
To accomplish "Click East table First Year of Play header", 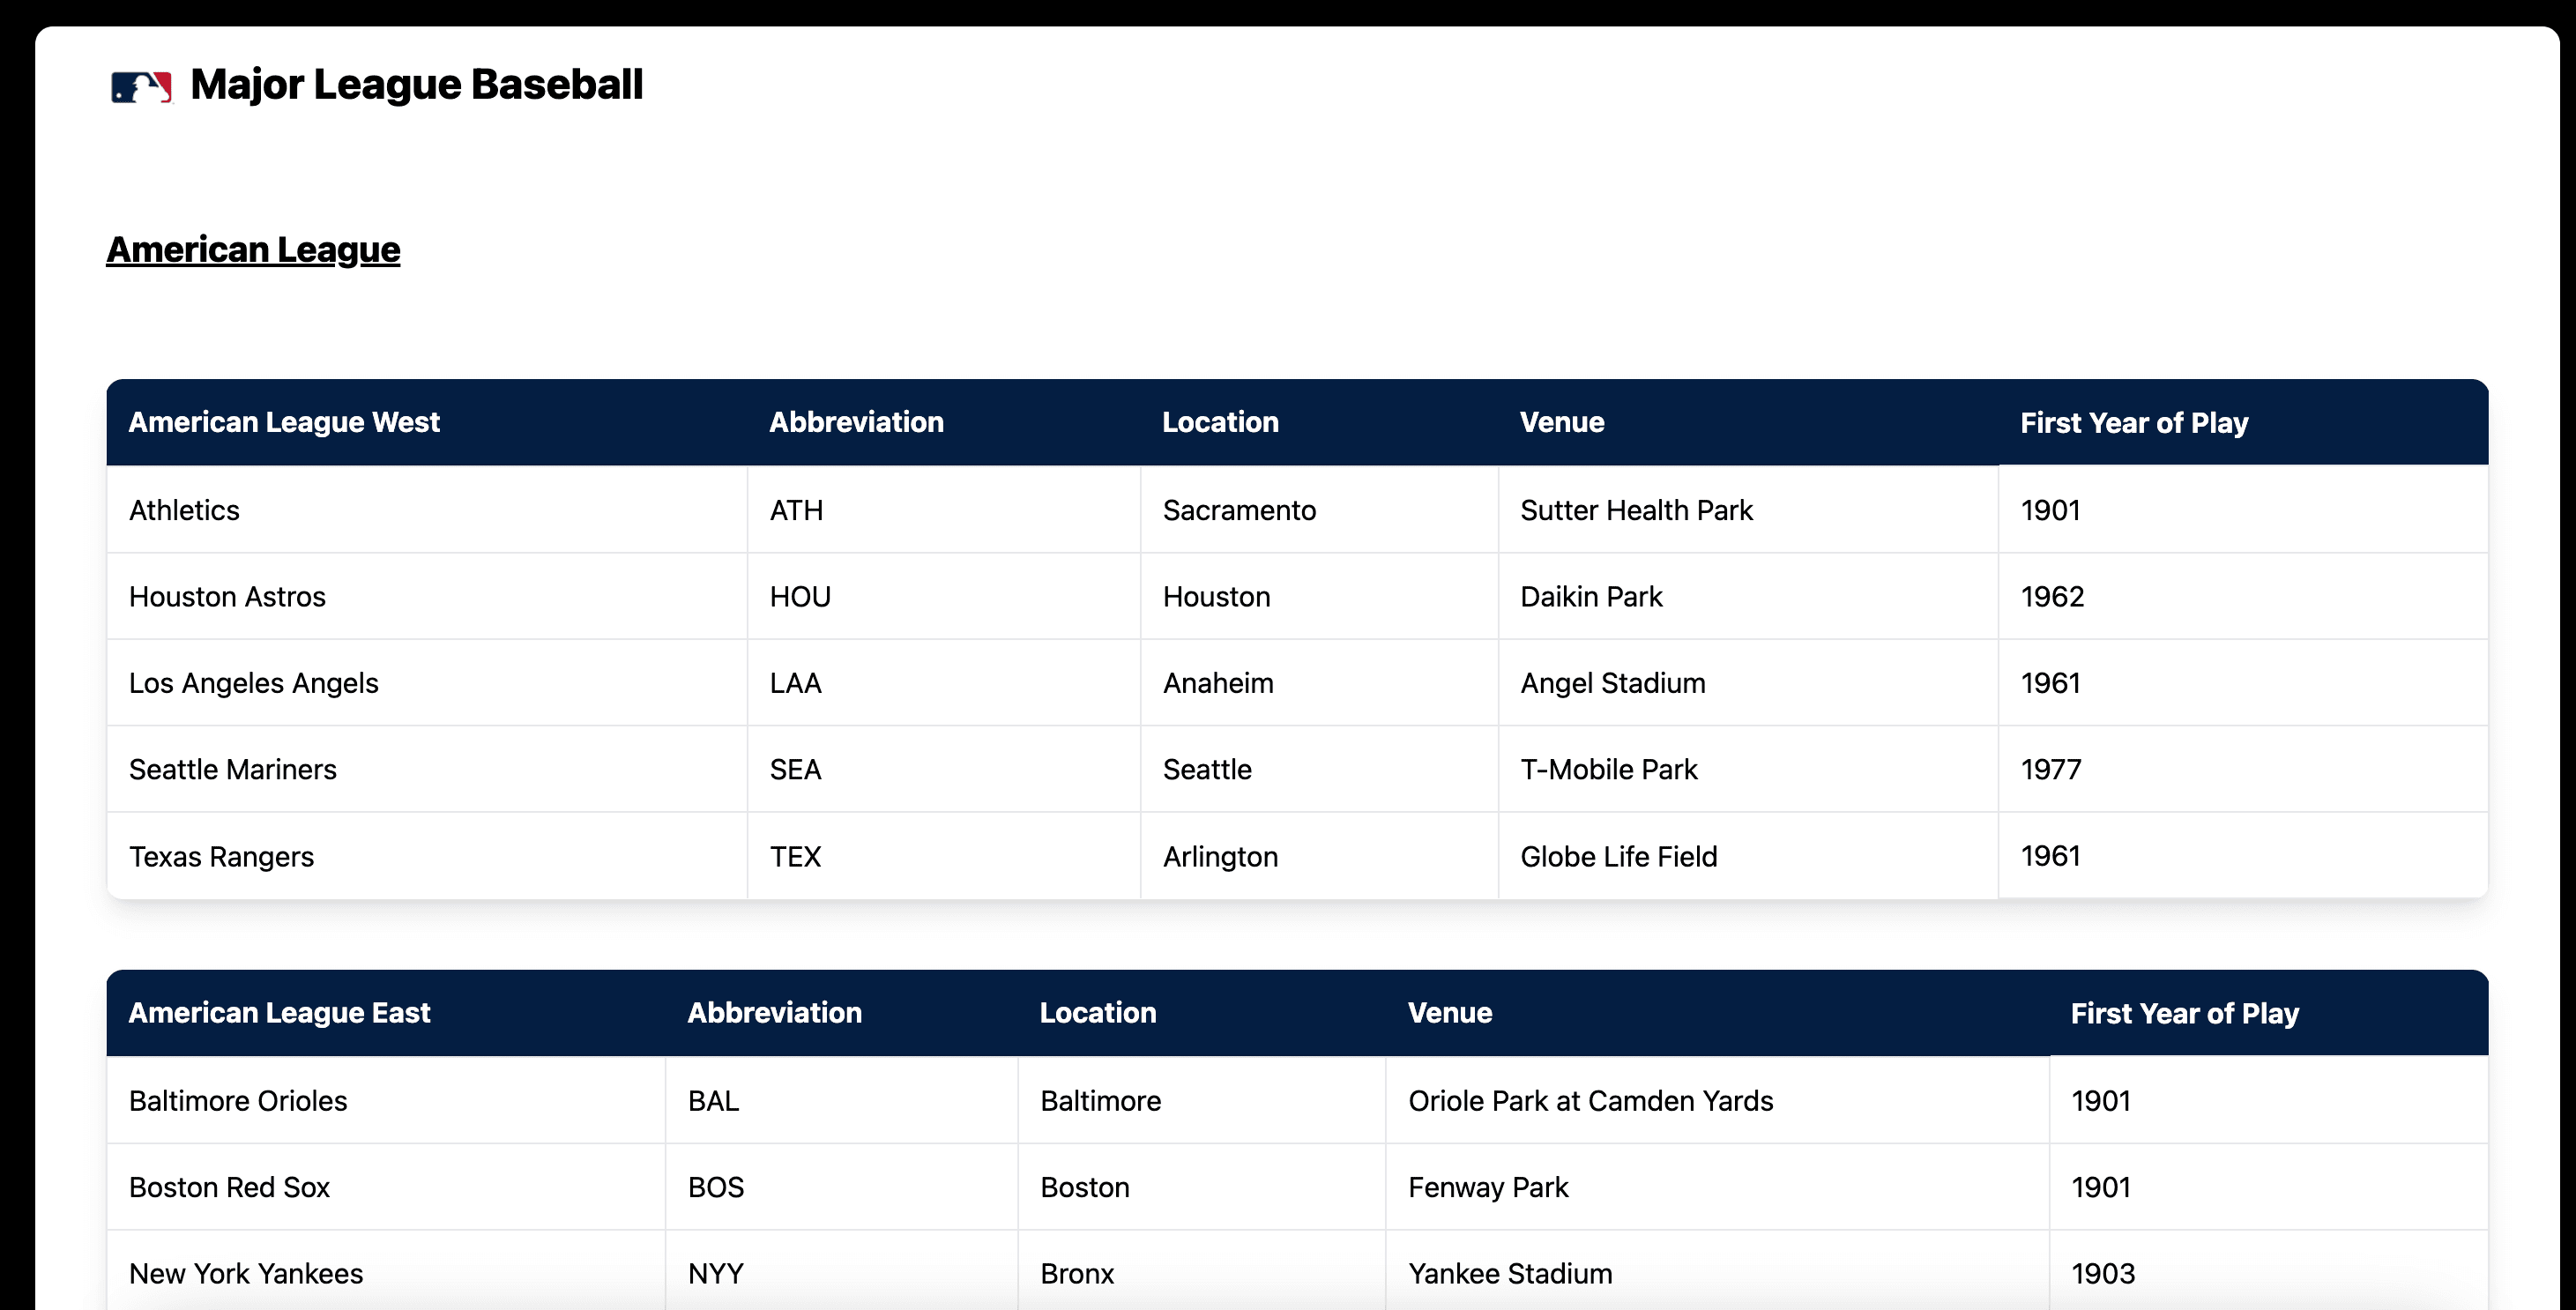I will pyautogui.click(x=2269, y=1013).
